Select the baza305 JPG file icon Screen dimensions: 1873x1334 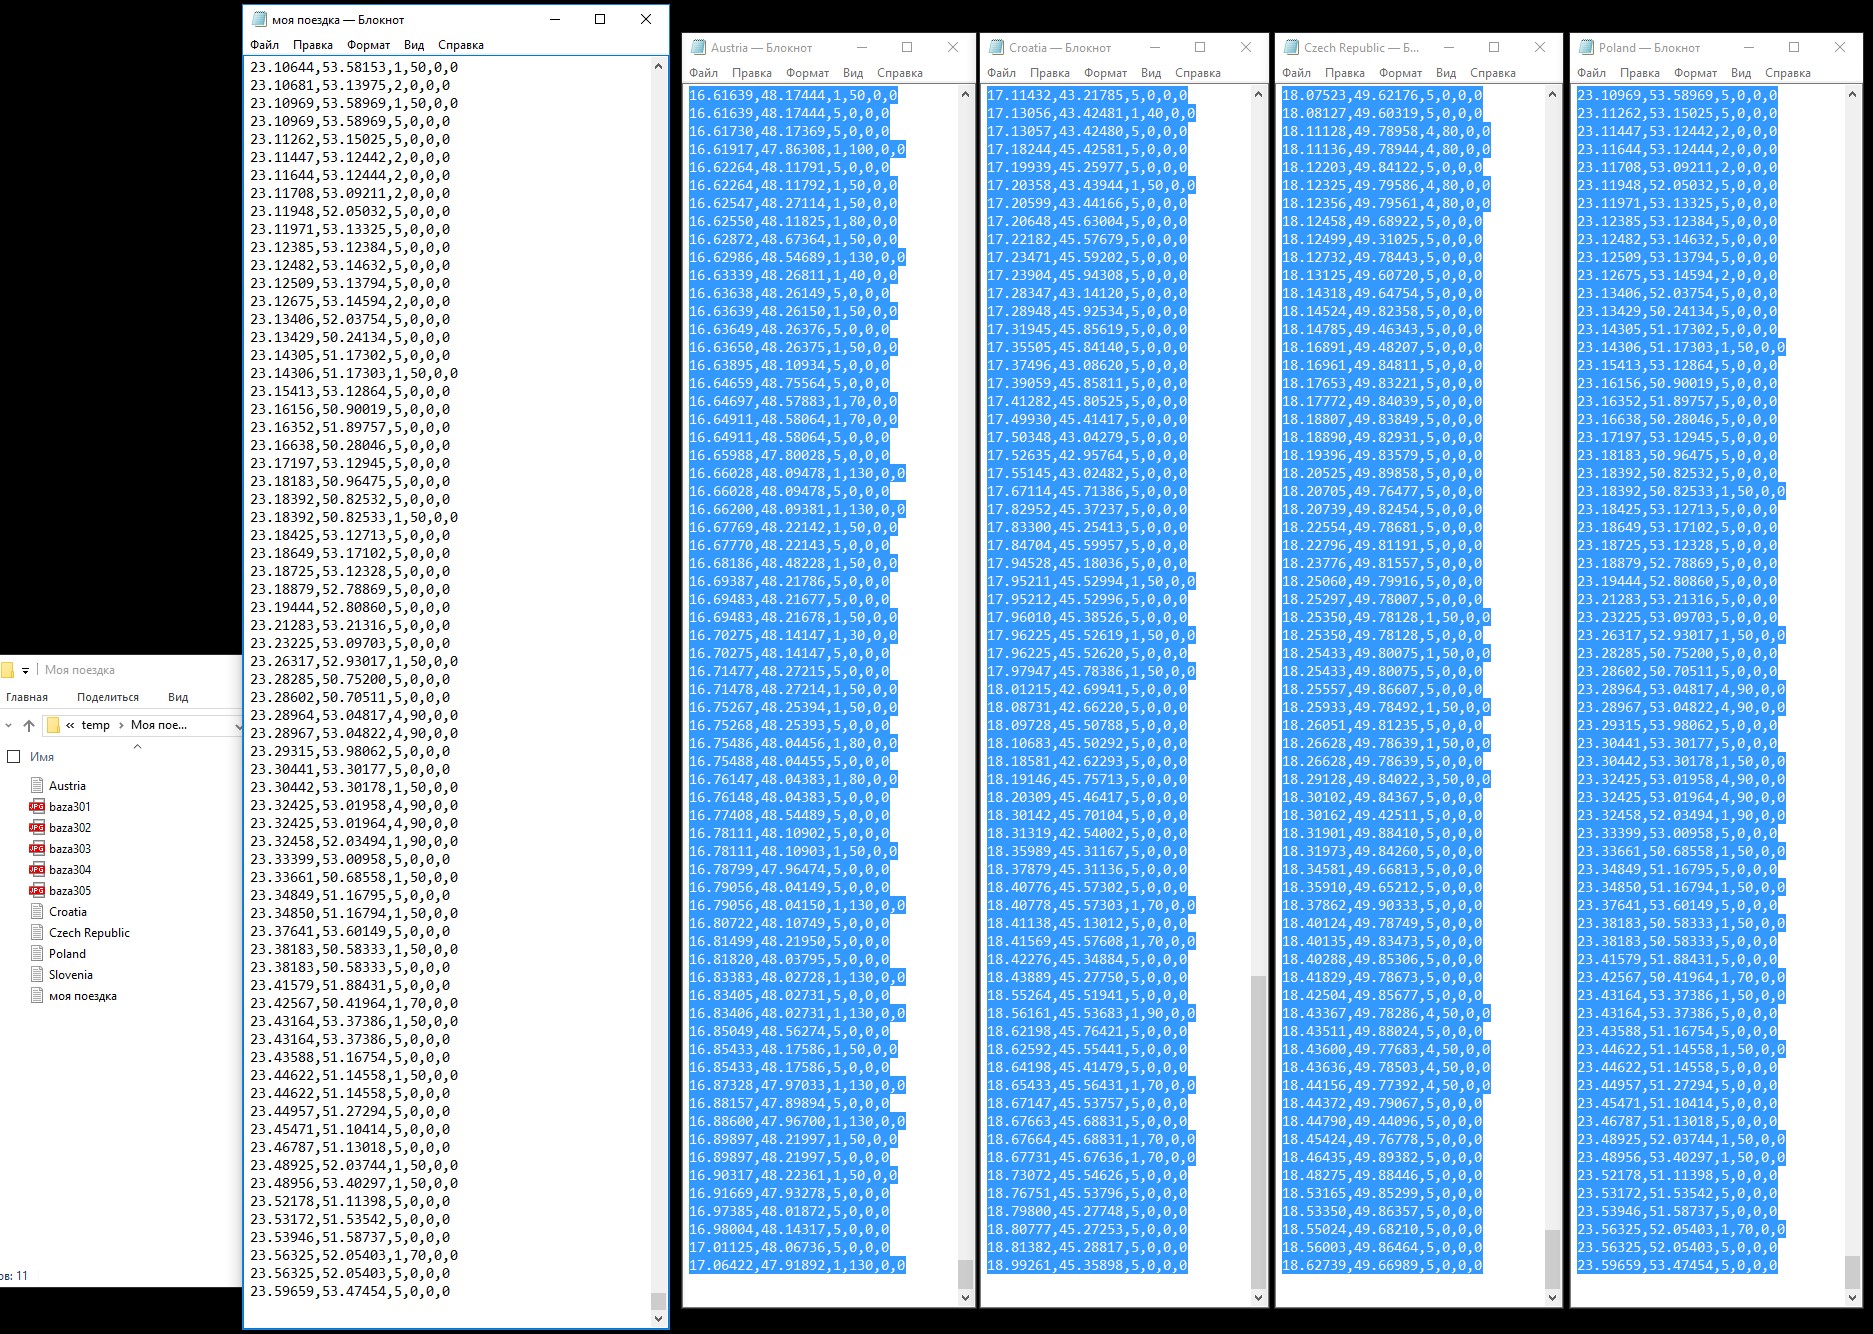pos(37,890)
